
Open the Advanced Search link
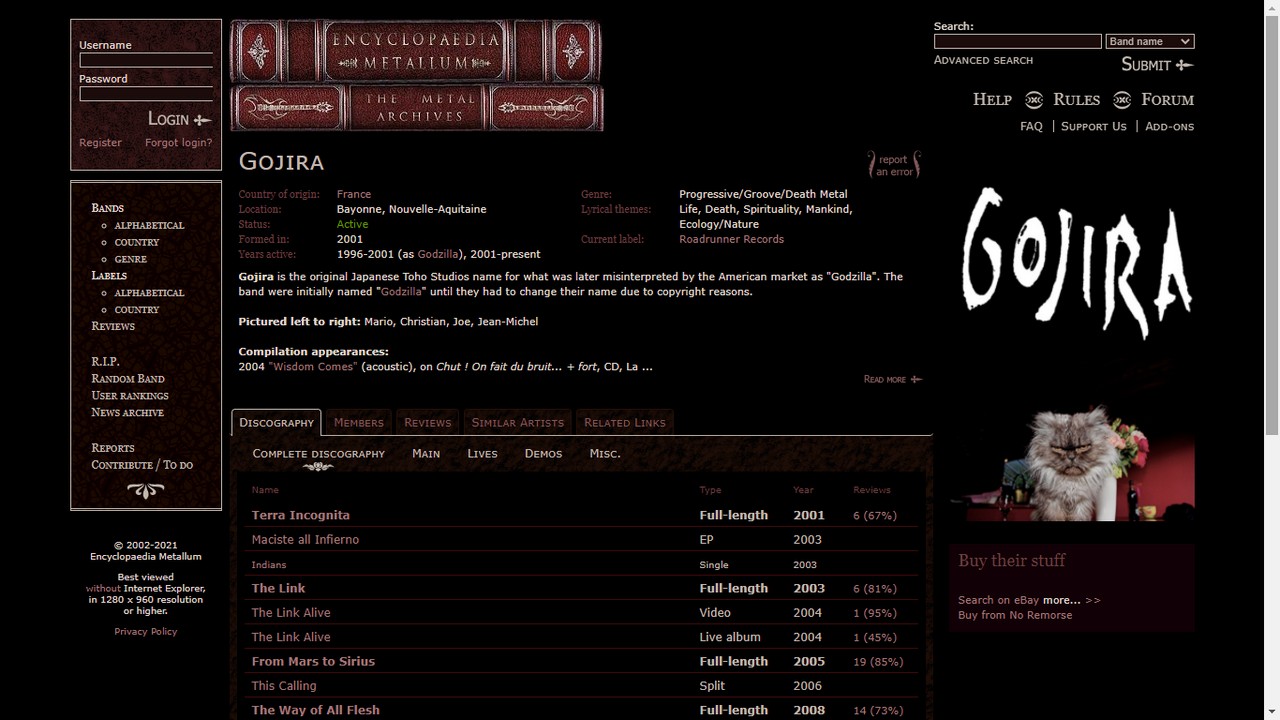click(x=983, y=61)
